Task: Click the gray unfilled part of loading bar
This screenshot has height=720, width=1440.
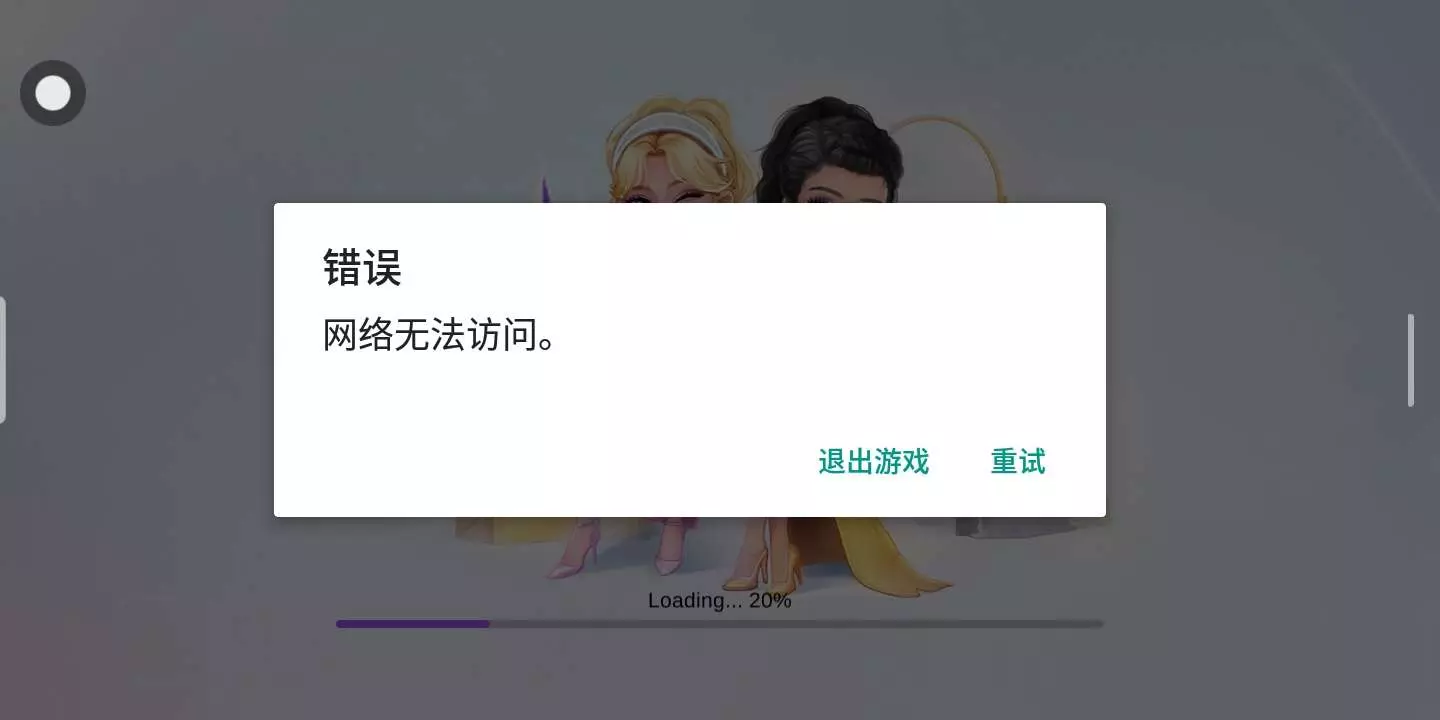Action: click(797, 624)
